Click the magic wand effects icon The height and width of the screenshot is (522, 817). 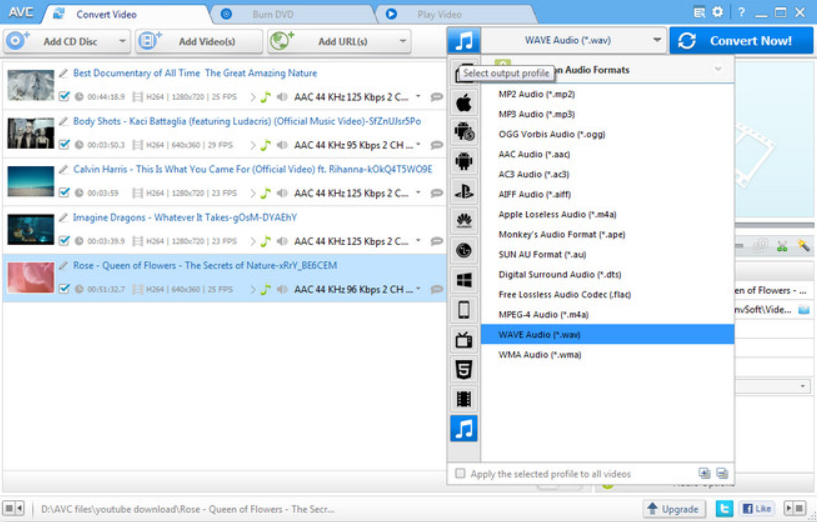(804, 246)
